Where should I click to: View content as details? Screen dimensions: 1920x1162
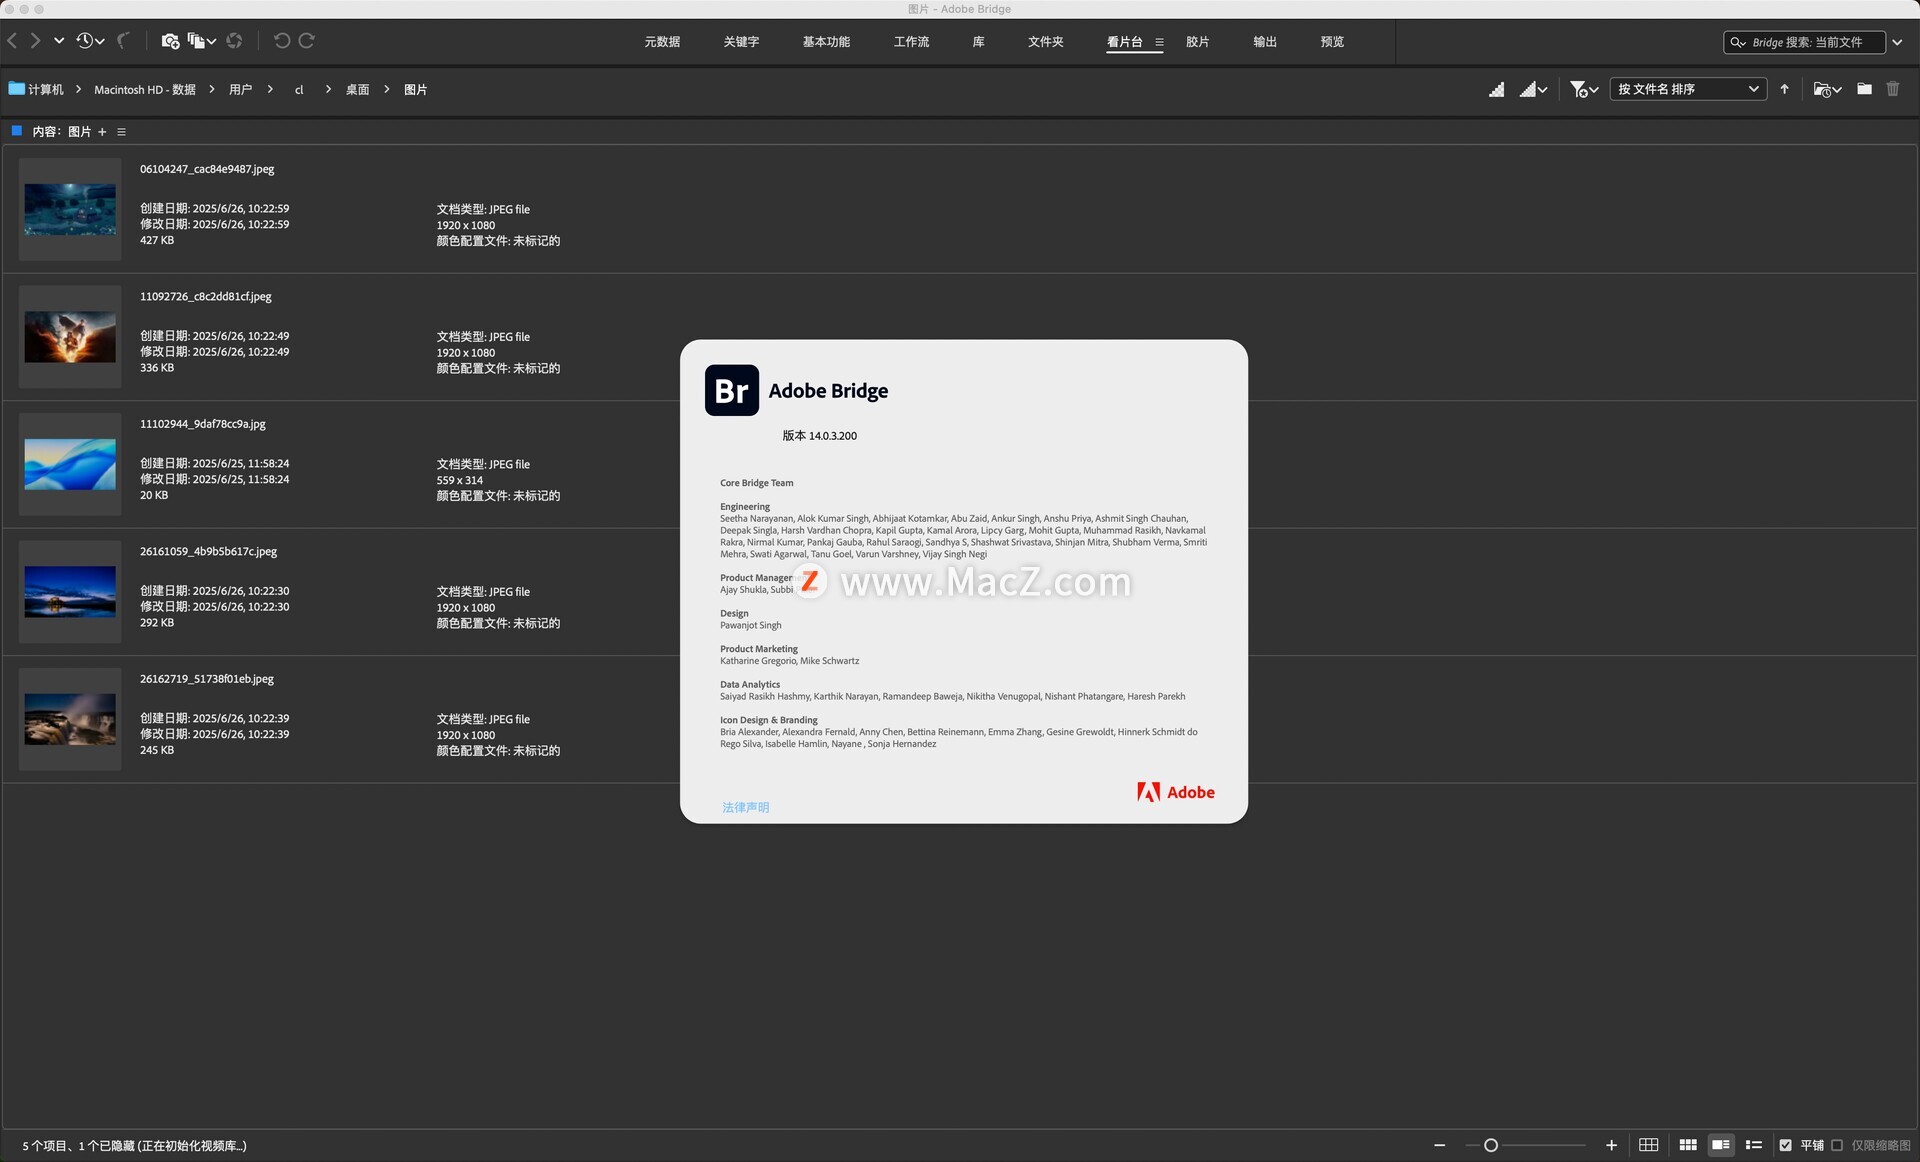[1721, 1145]
